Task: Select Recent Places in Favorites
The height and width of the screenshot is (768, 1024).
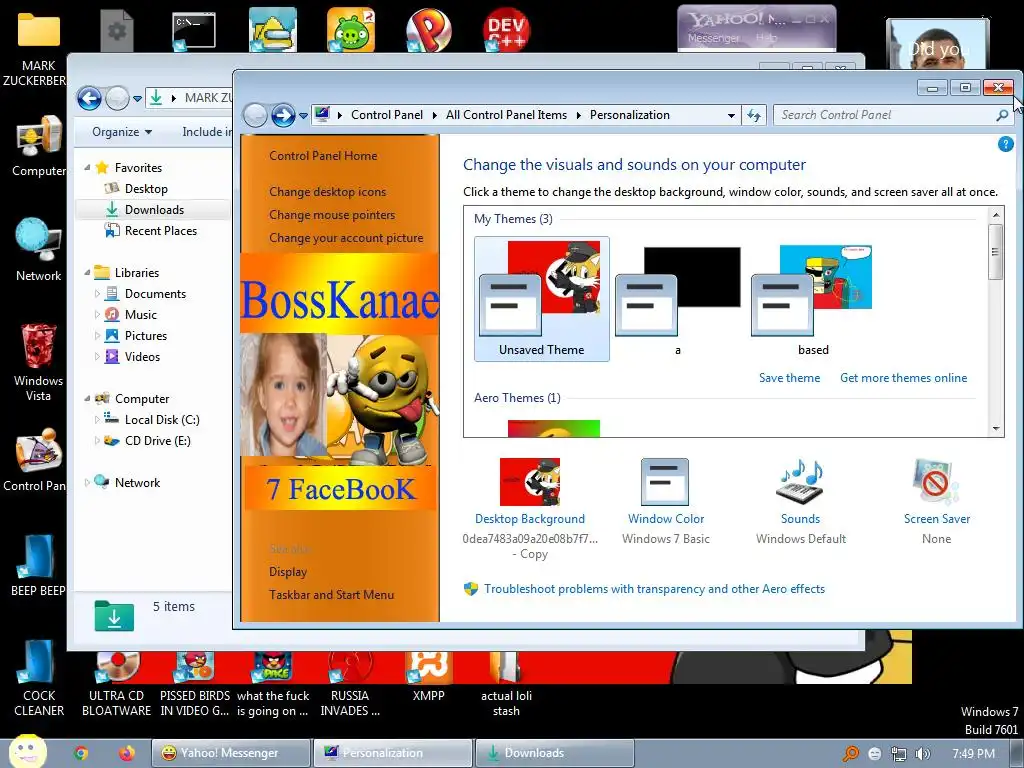Action: click(x=161, y=231)
